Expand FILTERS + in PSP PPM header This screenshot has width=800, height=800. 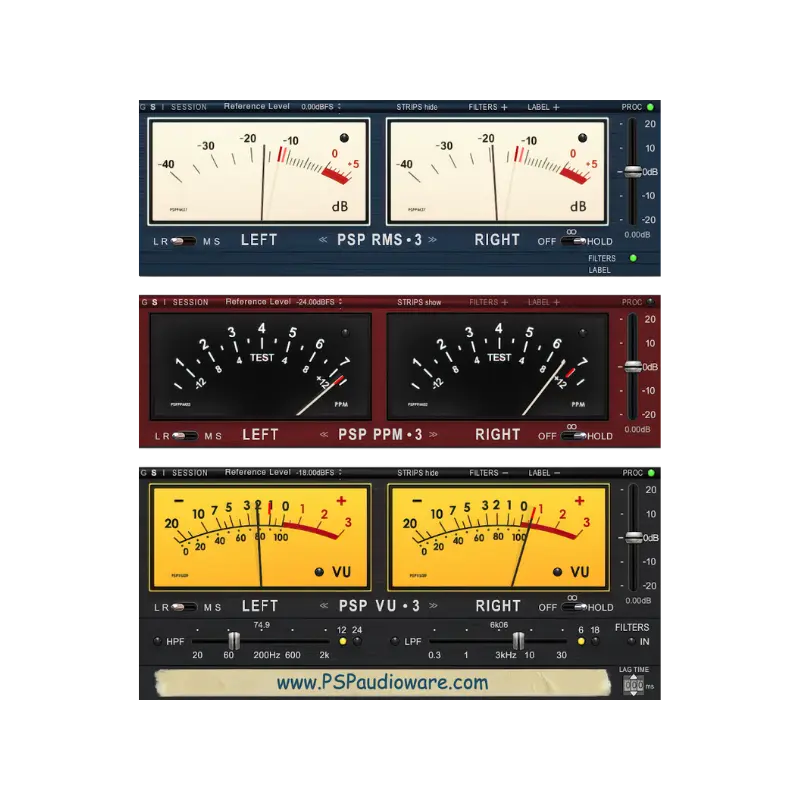[489, 302]
